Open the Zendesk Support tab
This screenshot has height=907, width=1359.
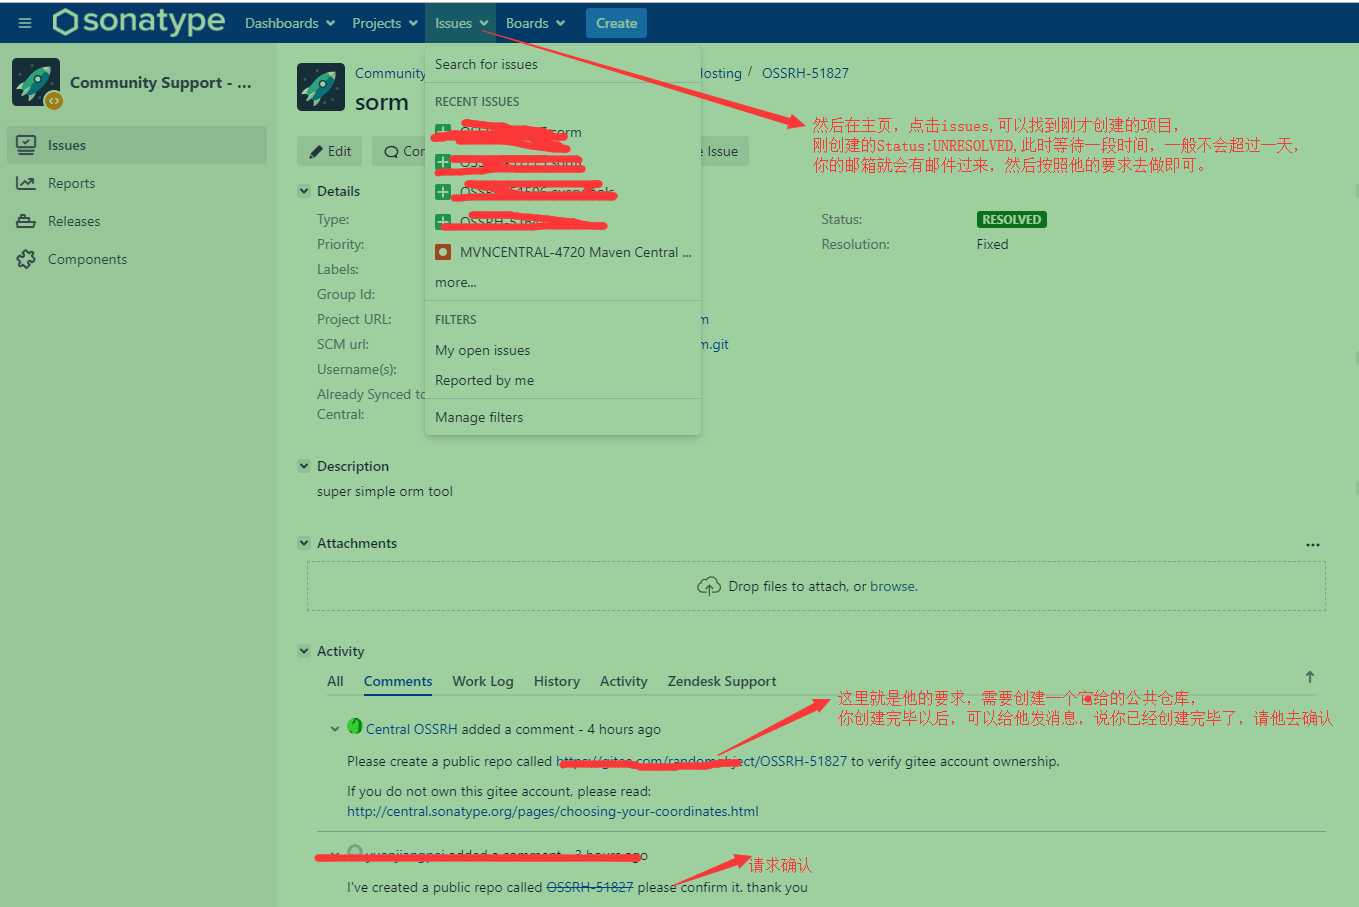coord(722,681)
